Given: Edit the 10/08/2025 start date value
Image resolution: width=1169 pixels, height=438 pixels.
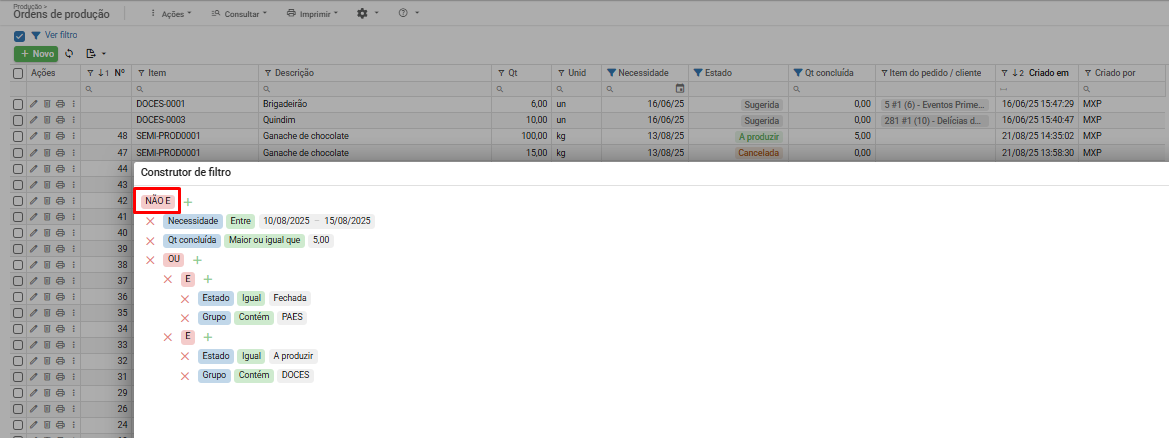Looking at the screenshot, I should [284, 222].
